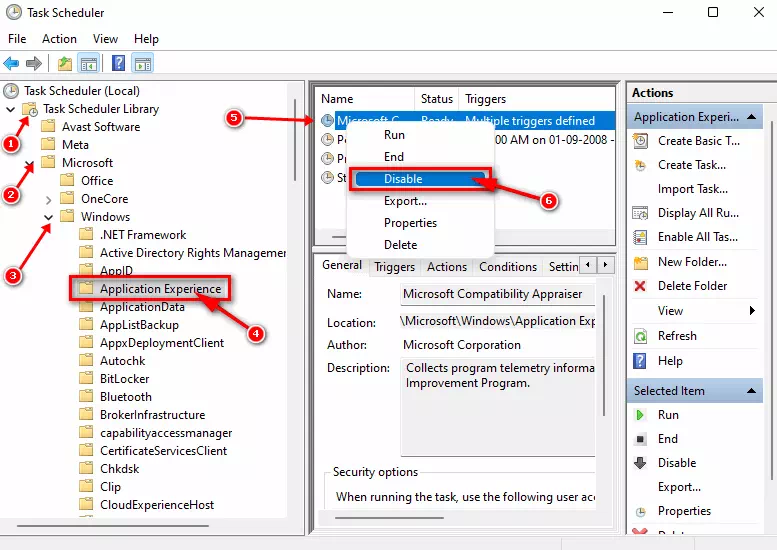Click the Status column header

pos(437,99)
